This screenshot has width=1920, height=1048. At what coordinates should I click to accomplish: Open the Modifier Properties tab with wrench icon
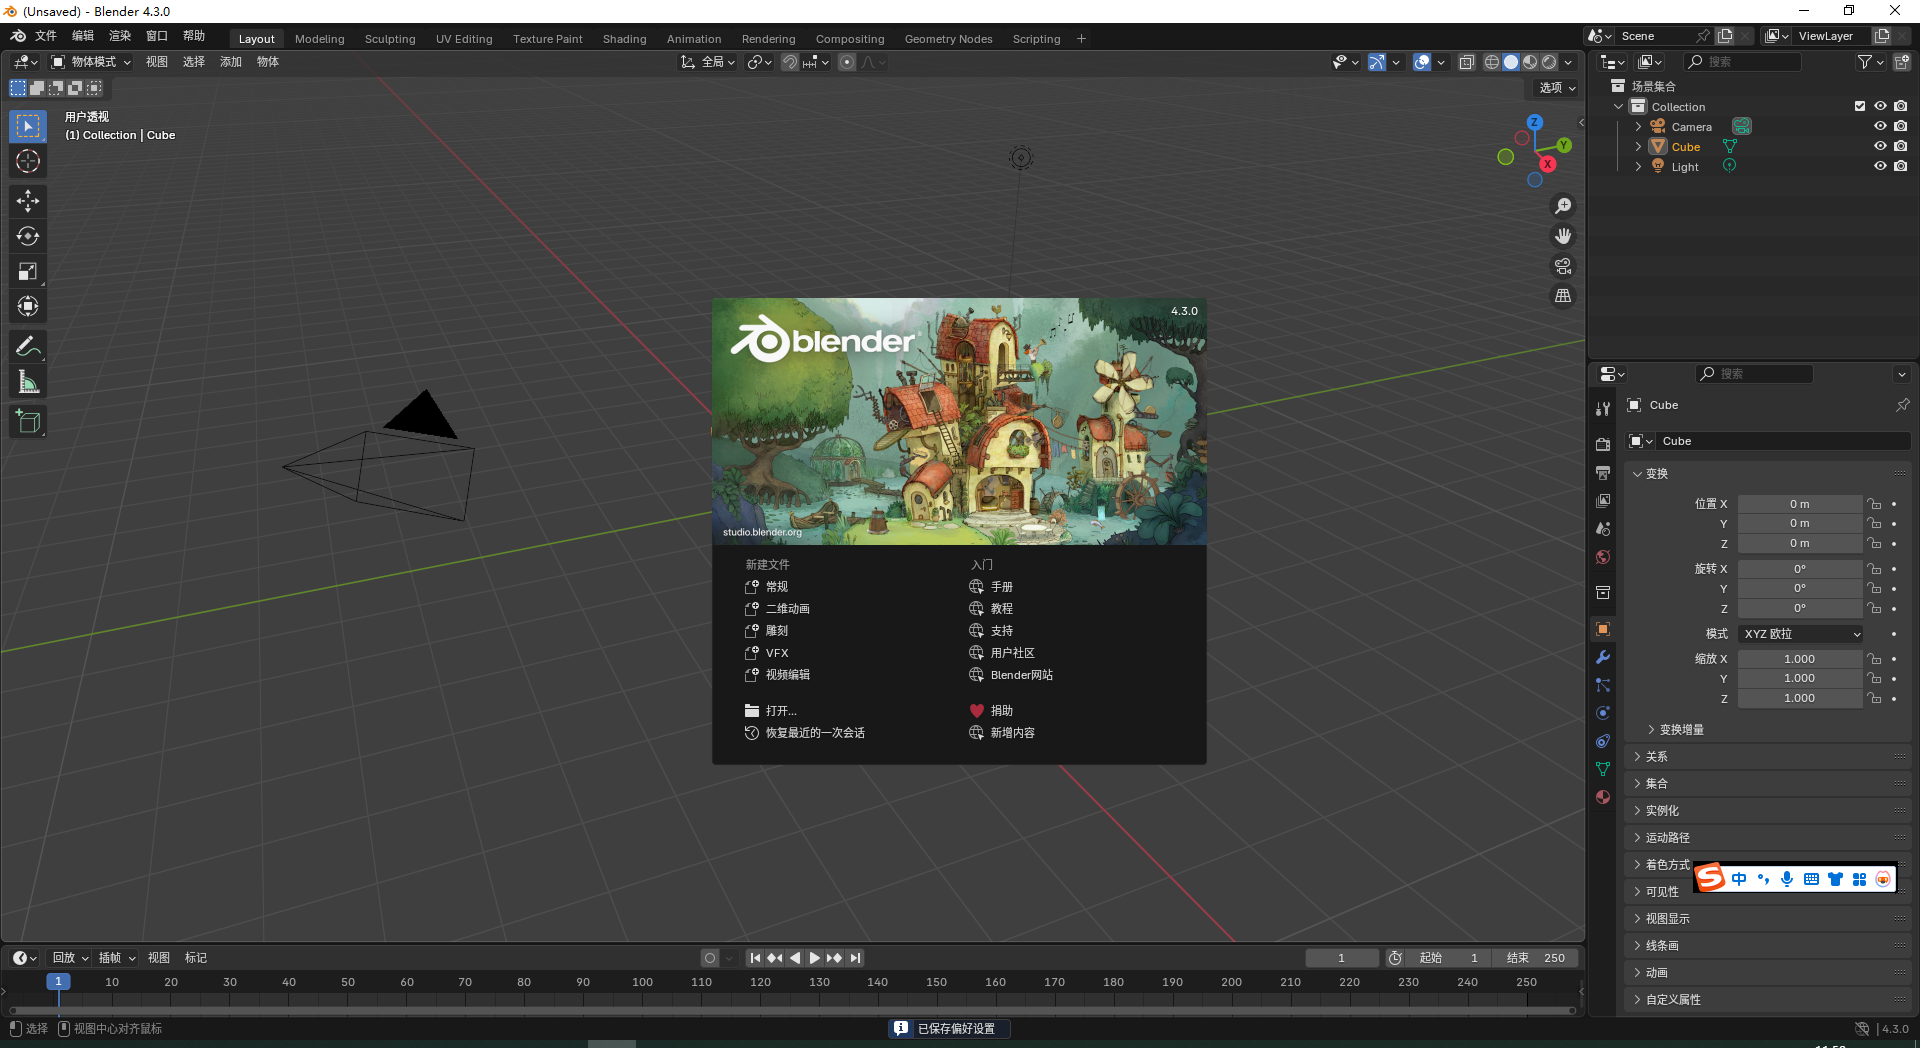(x=1602, y=657)
